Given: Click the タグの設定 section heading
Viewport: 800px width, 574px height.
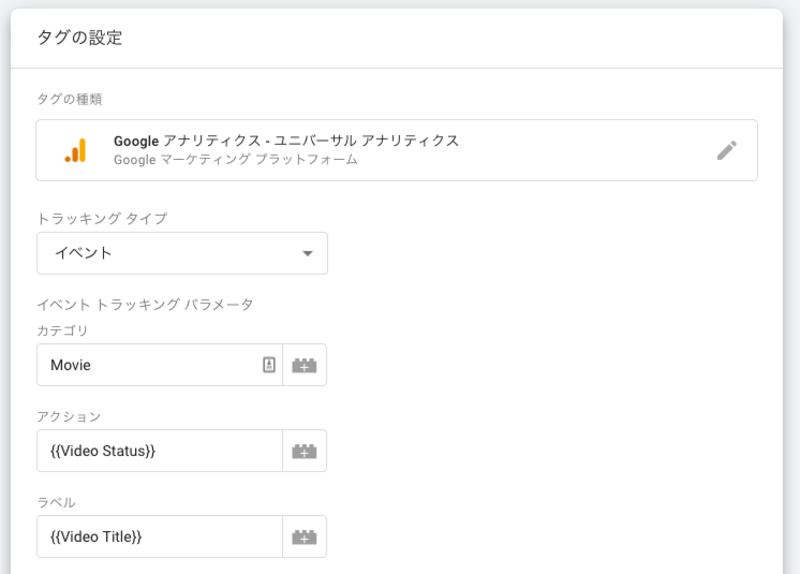Looking at the screenshot, I should coord(80,37).
